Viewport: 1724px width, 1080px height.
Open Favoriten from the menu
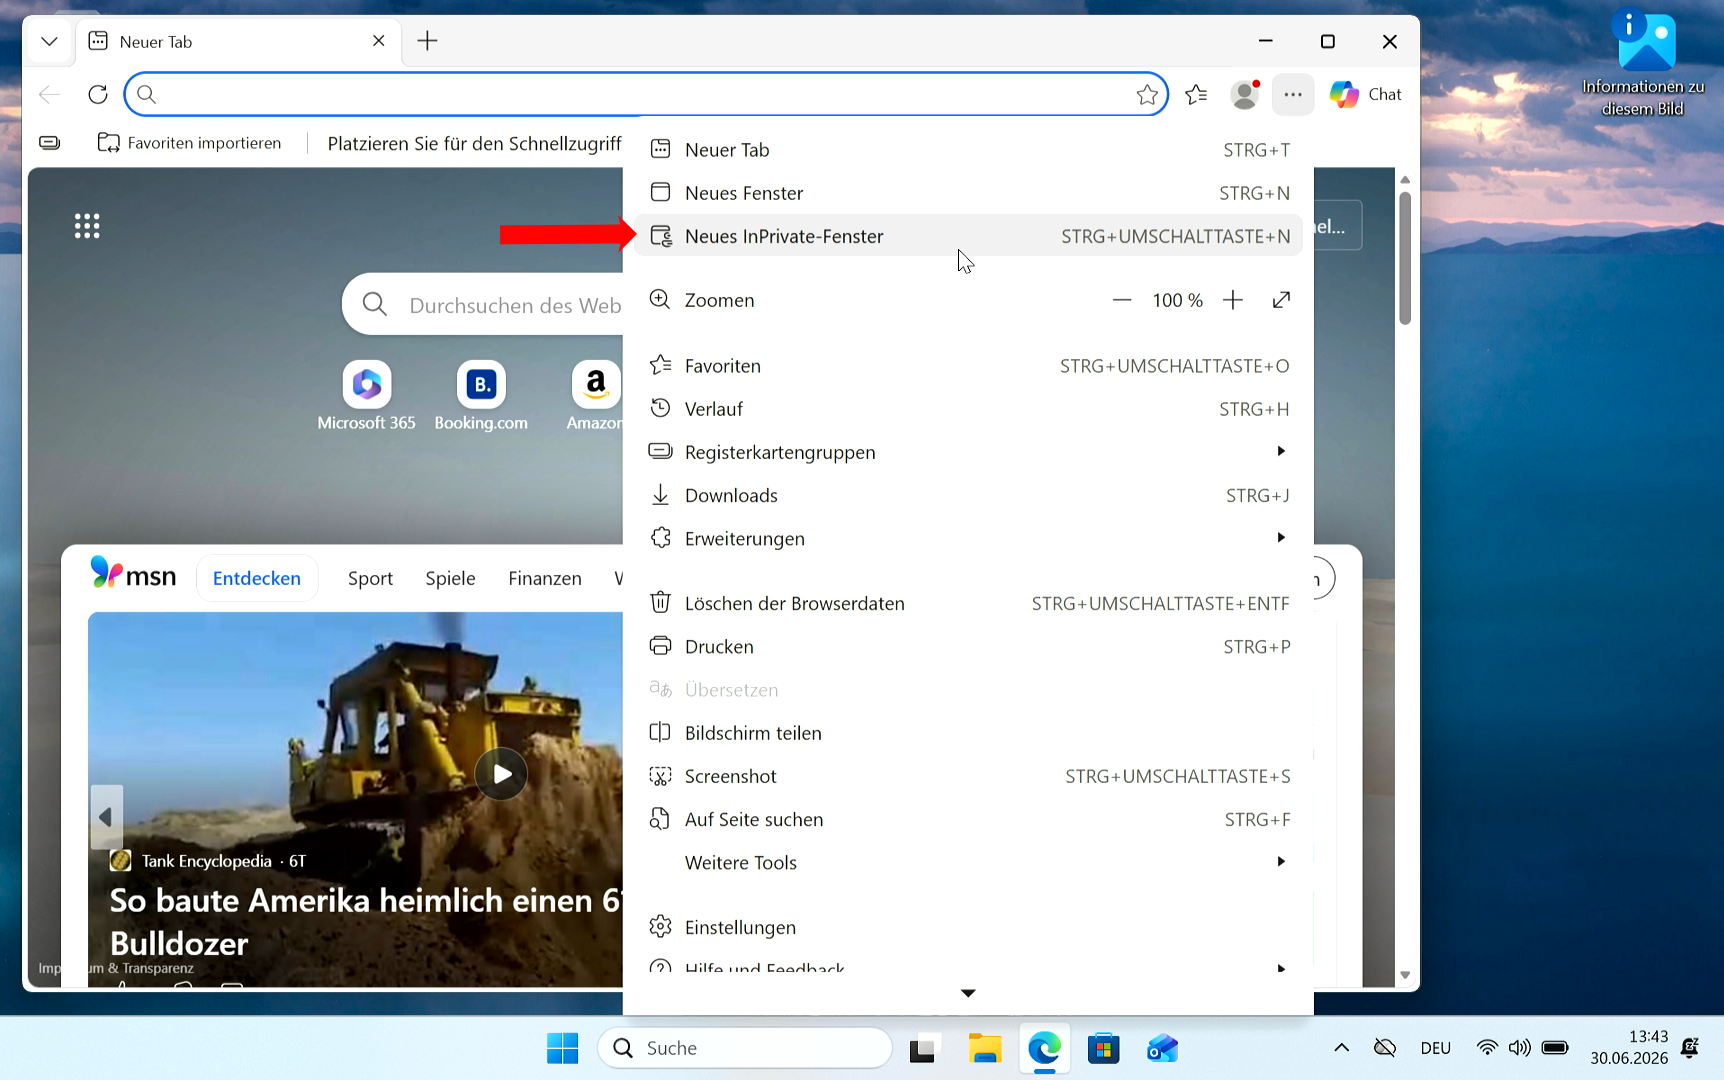pyautogui.click(x=968, y=366)
